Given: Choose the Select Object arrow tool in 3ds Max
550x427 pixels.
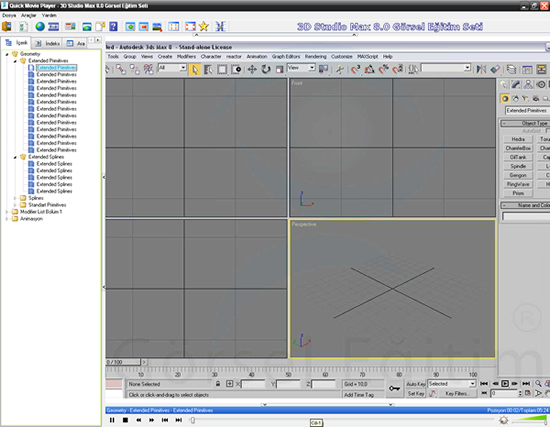Looking at the screenshot, I should (194, 69).
